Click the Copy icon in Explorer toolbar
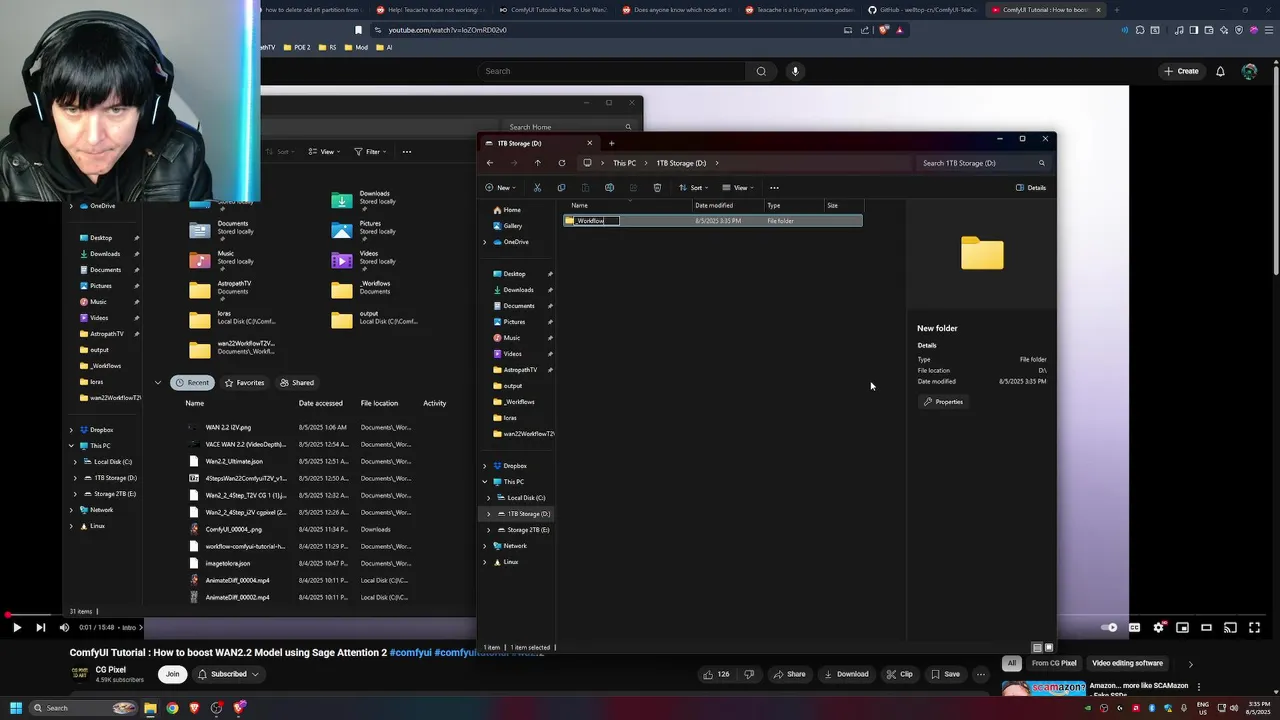The image size is (1280, 720). (x=561, y=187)
